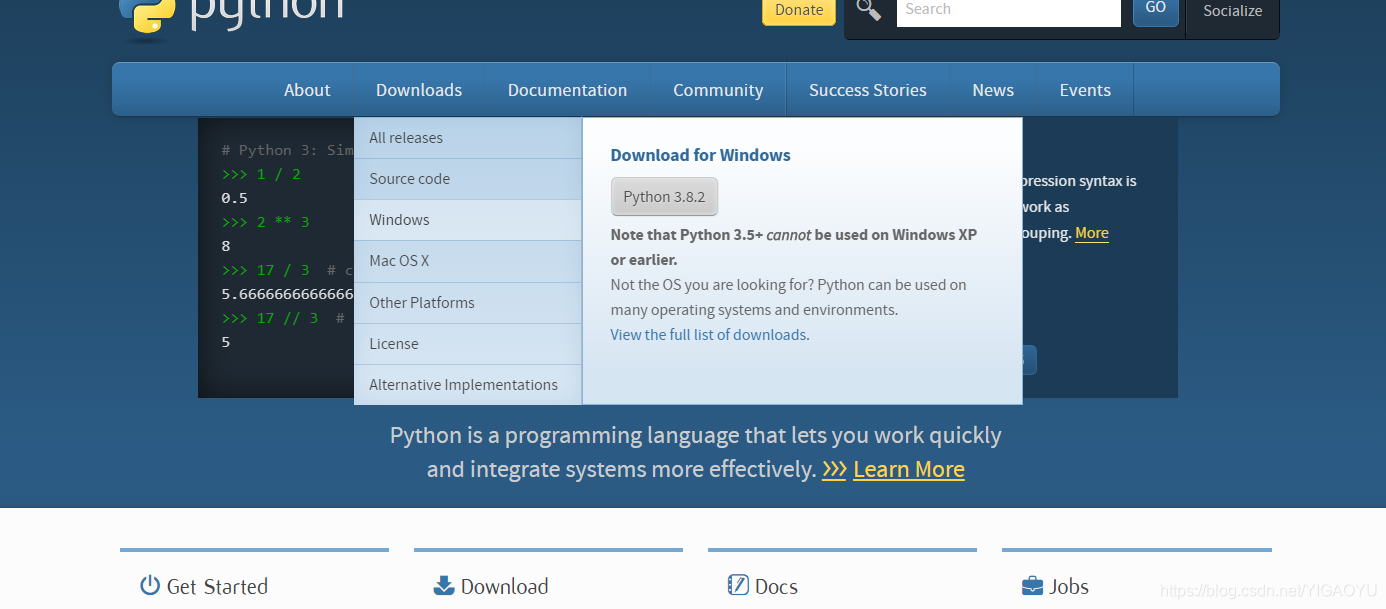1386x609 pixels.
Task: Select All releases in Downloads submenu
Action: [x=468, y=138]
